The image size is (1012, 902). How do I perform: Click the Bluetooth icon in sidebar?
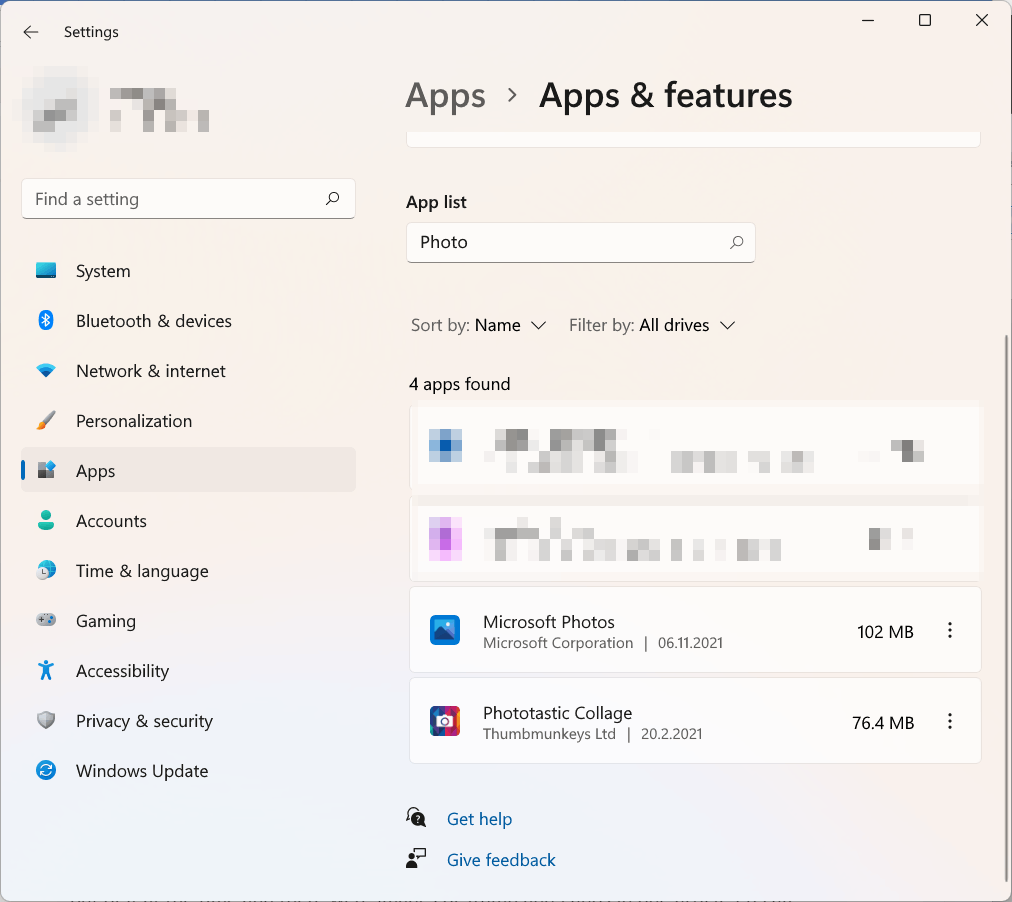(x=46, y=320)
